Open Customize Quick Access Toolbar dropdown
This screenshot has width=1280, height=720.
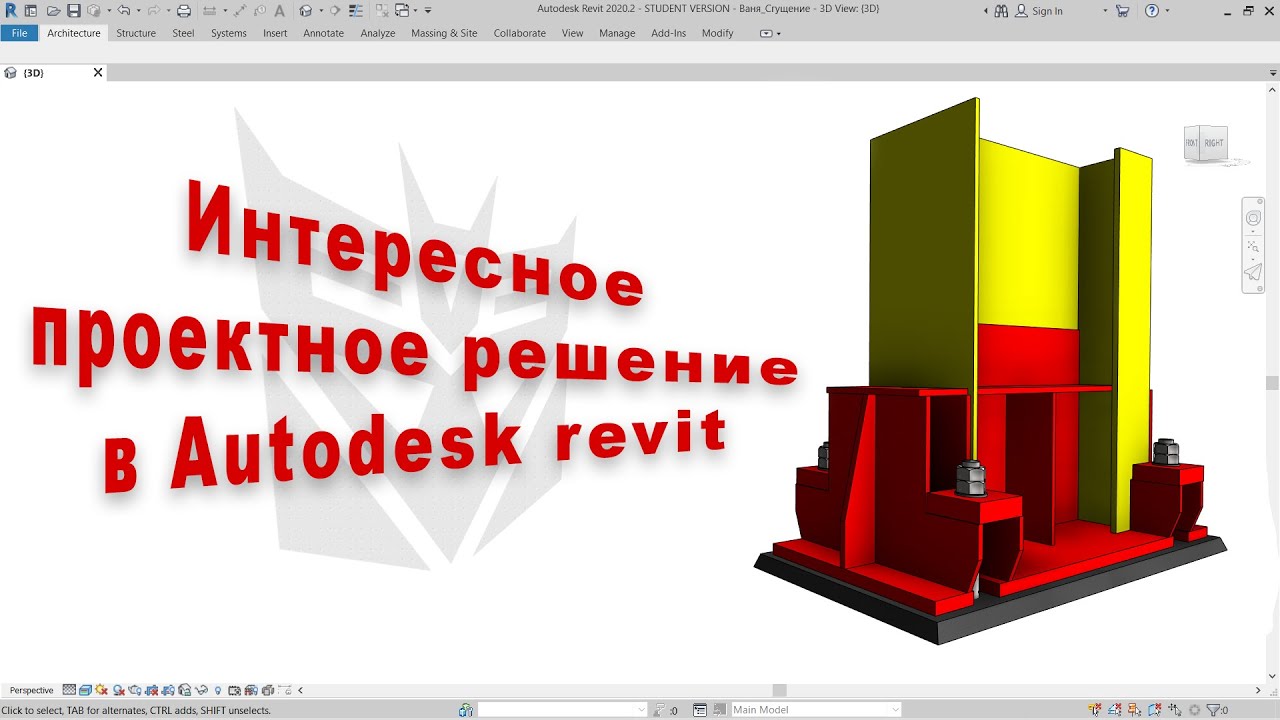coord(428,11)
